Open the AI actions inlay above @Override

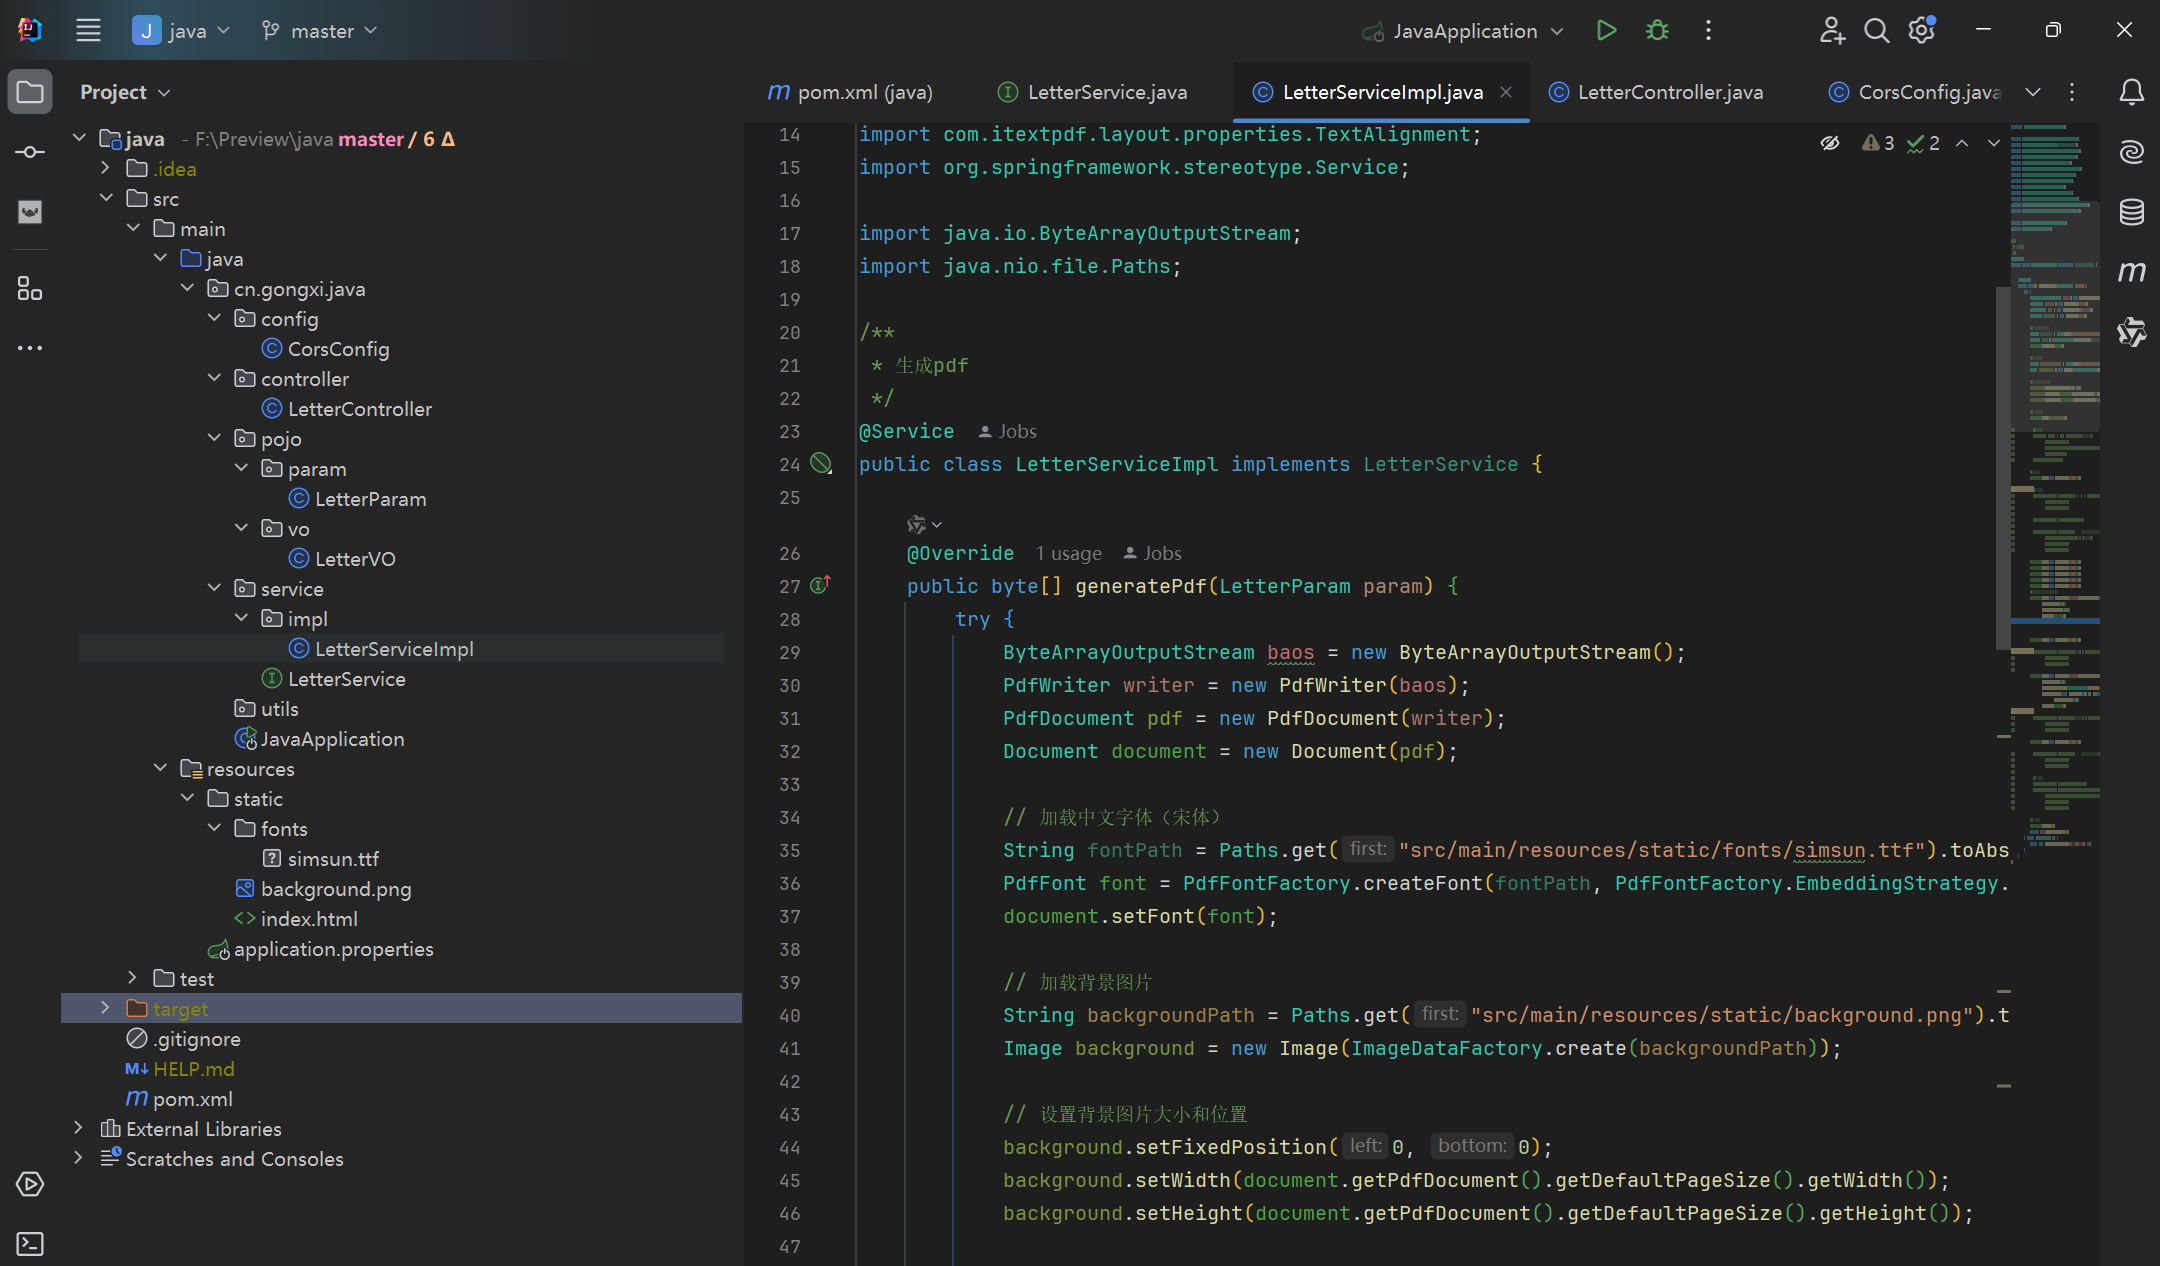click(x=924, y=524)
